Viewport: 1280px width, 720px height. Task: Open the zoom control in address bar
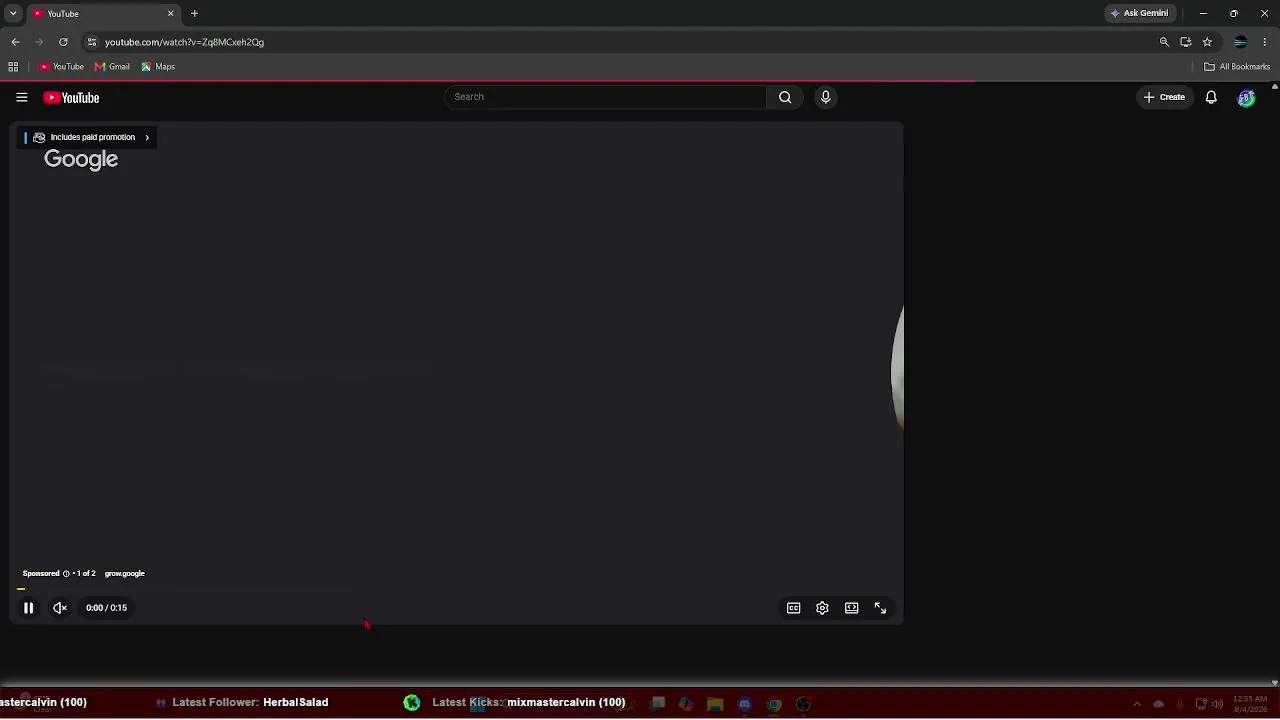[x=1164, y=42]
